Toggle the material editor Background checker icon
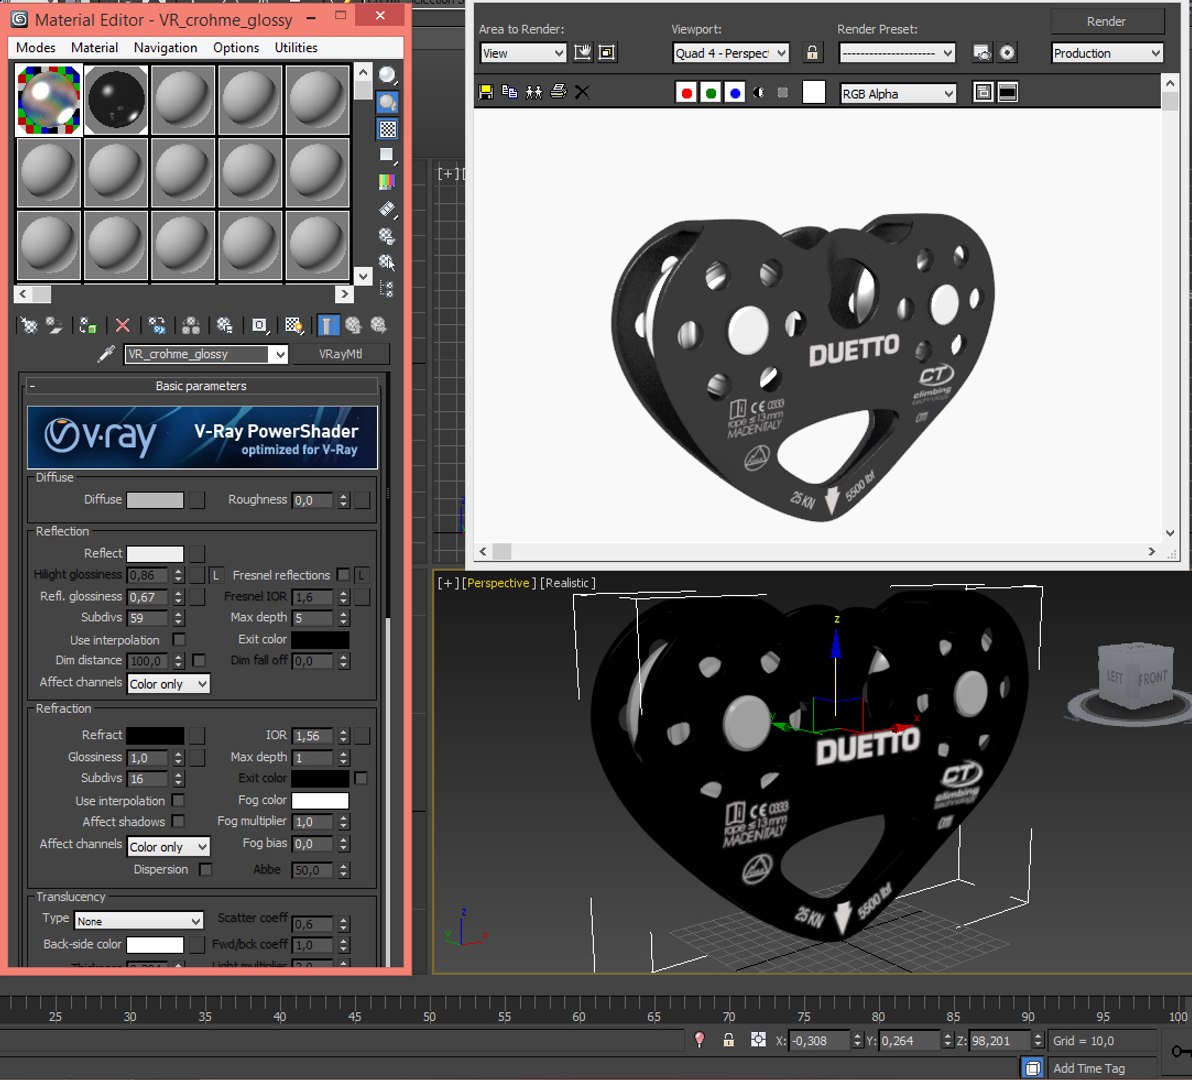The height and width of the screenshot is (1080, 1192). pyautogui.click(x=388, y=128)
